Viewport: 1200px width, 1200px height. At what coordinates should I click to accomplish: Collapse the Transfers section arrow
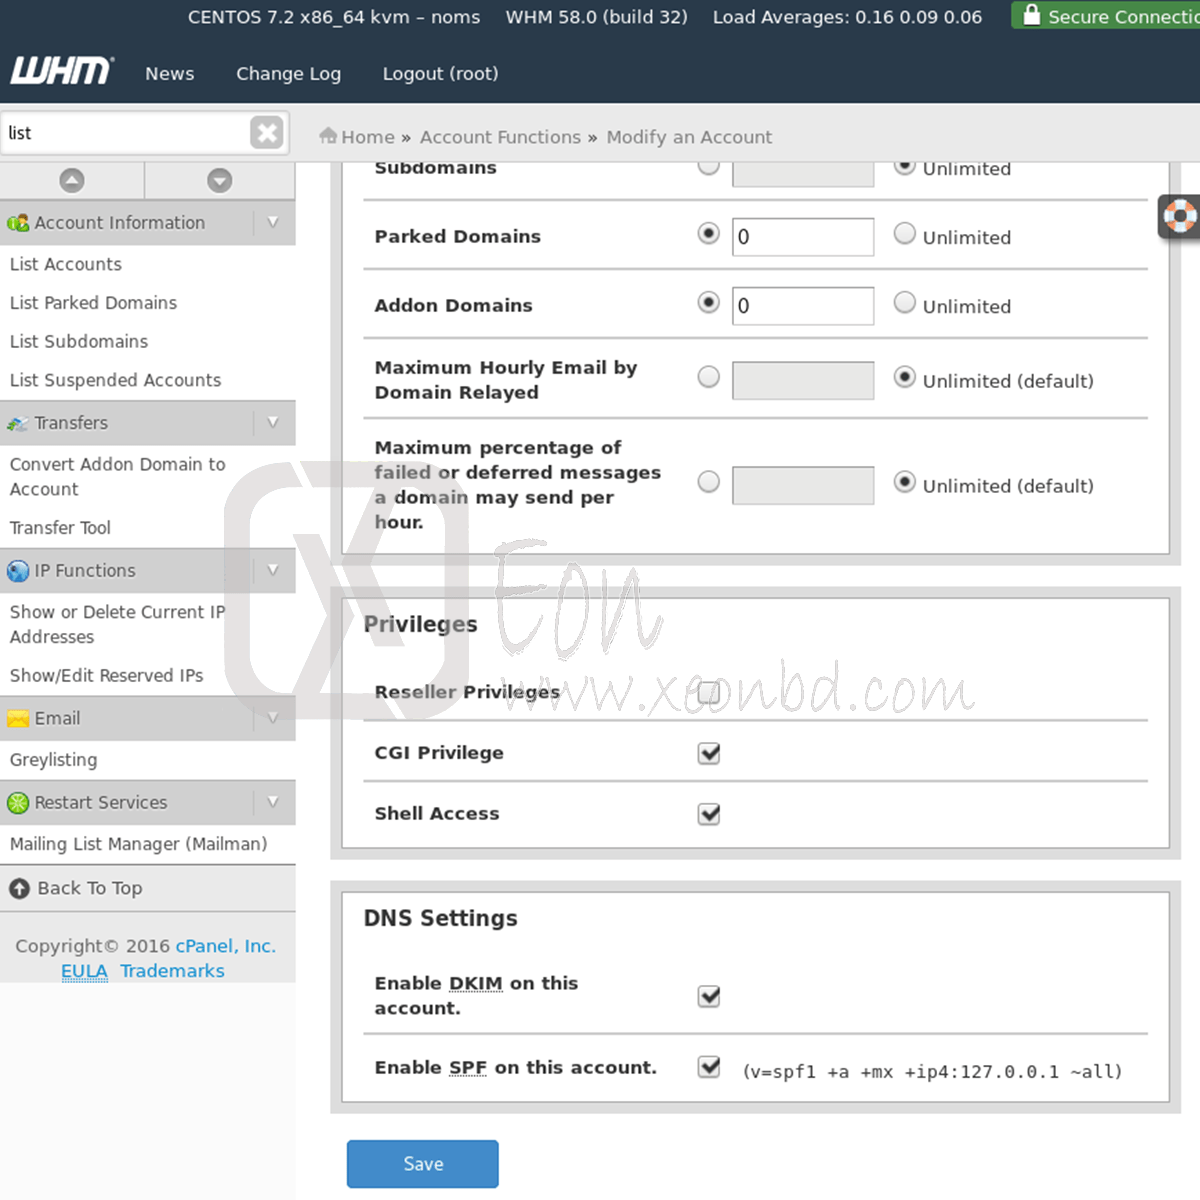coord(273,423)
